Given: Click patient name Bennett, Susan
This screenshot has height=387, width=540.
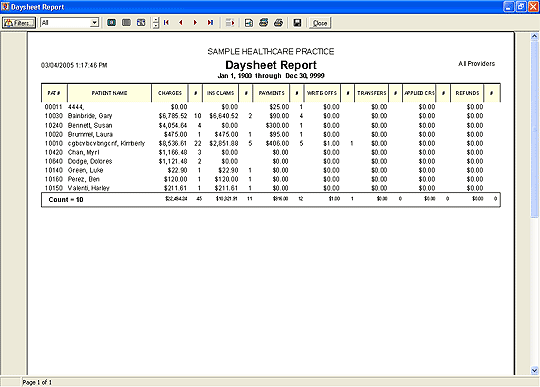Looking at the screenshot, I should pos(90,125).
